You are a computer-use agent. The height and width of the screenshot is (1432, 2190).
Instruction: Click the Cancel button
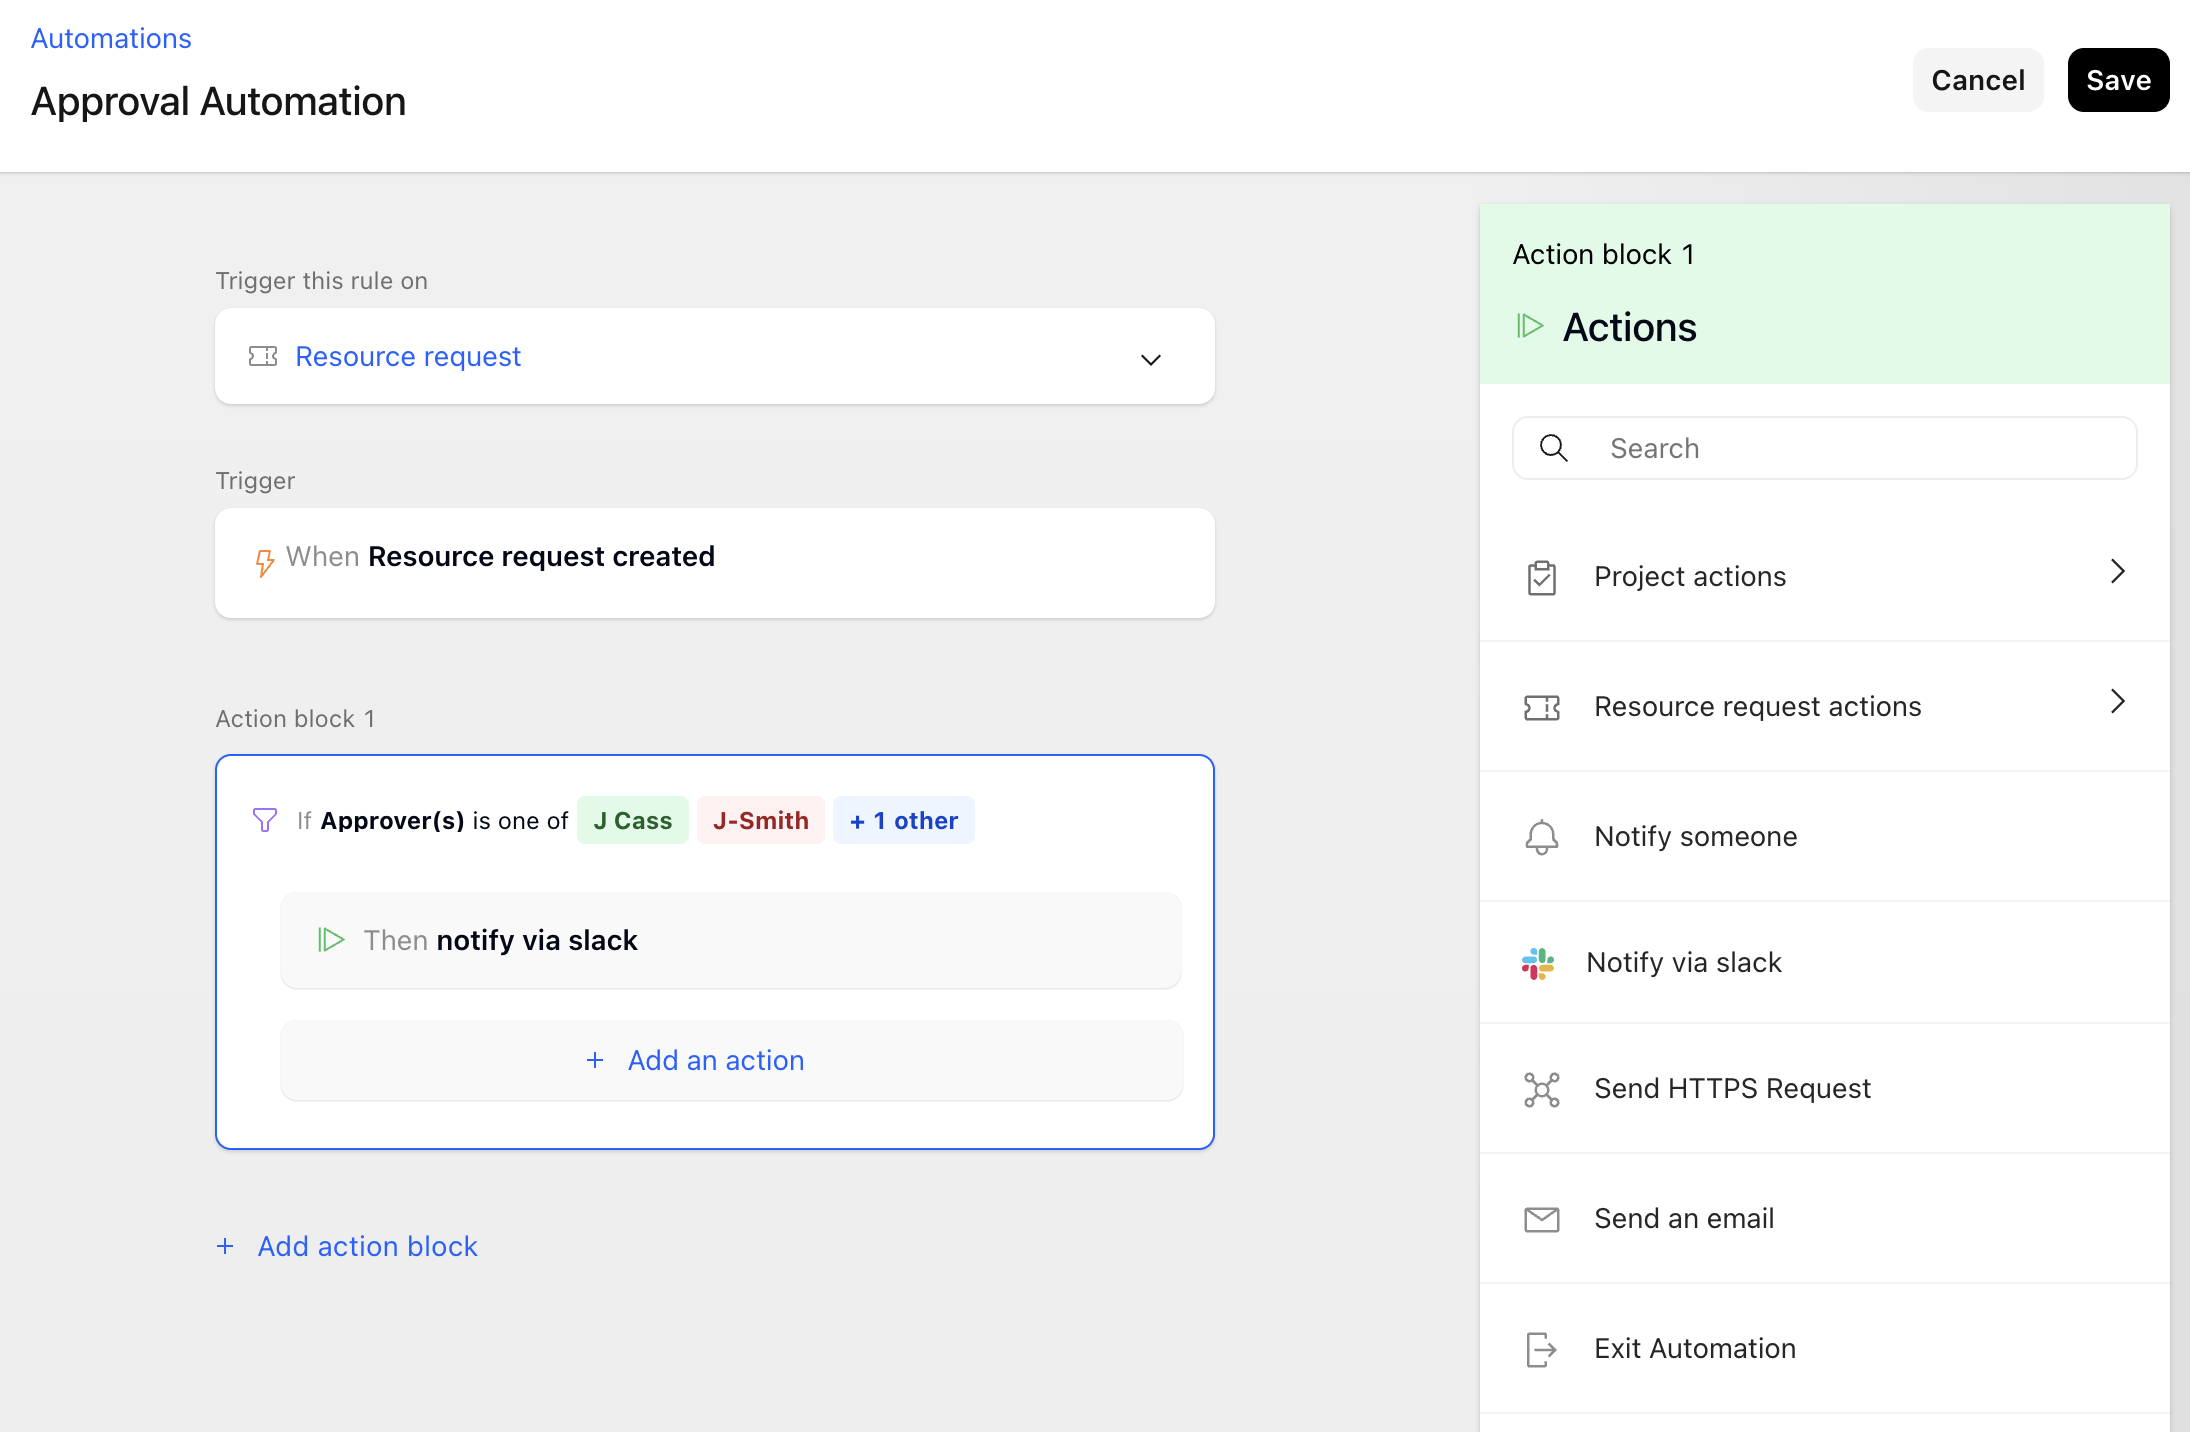coord(1977,80)
